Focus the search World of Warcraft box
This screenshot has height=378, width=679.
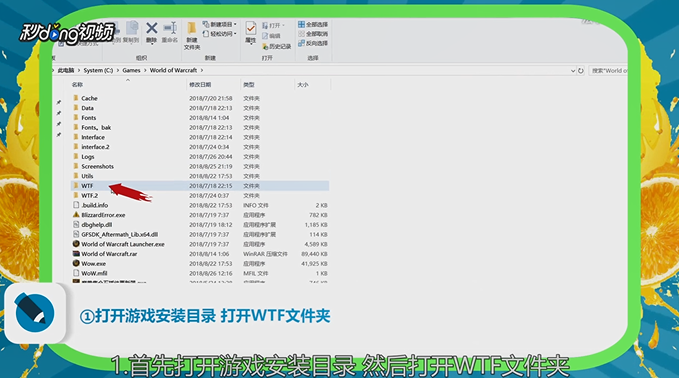pyautogui.click(x=608, y=71)
